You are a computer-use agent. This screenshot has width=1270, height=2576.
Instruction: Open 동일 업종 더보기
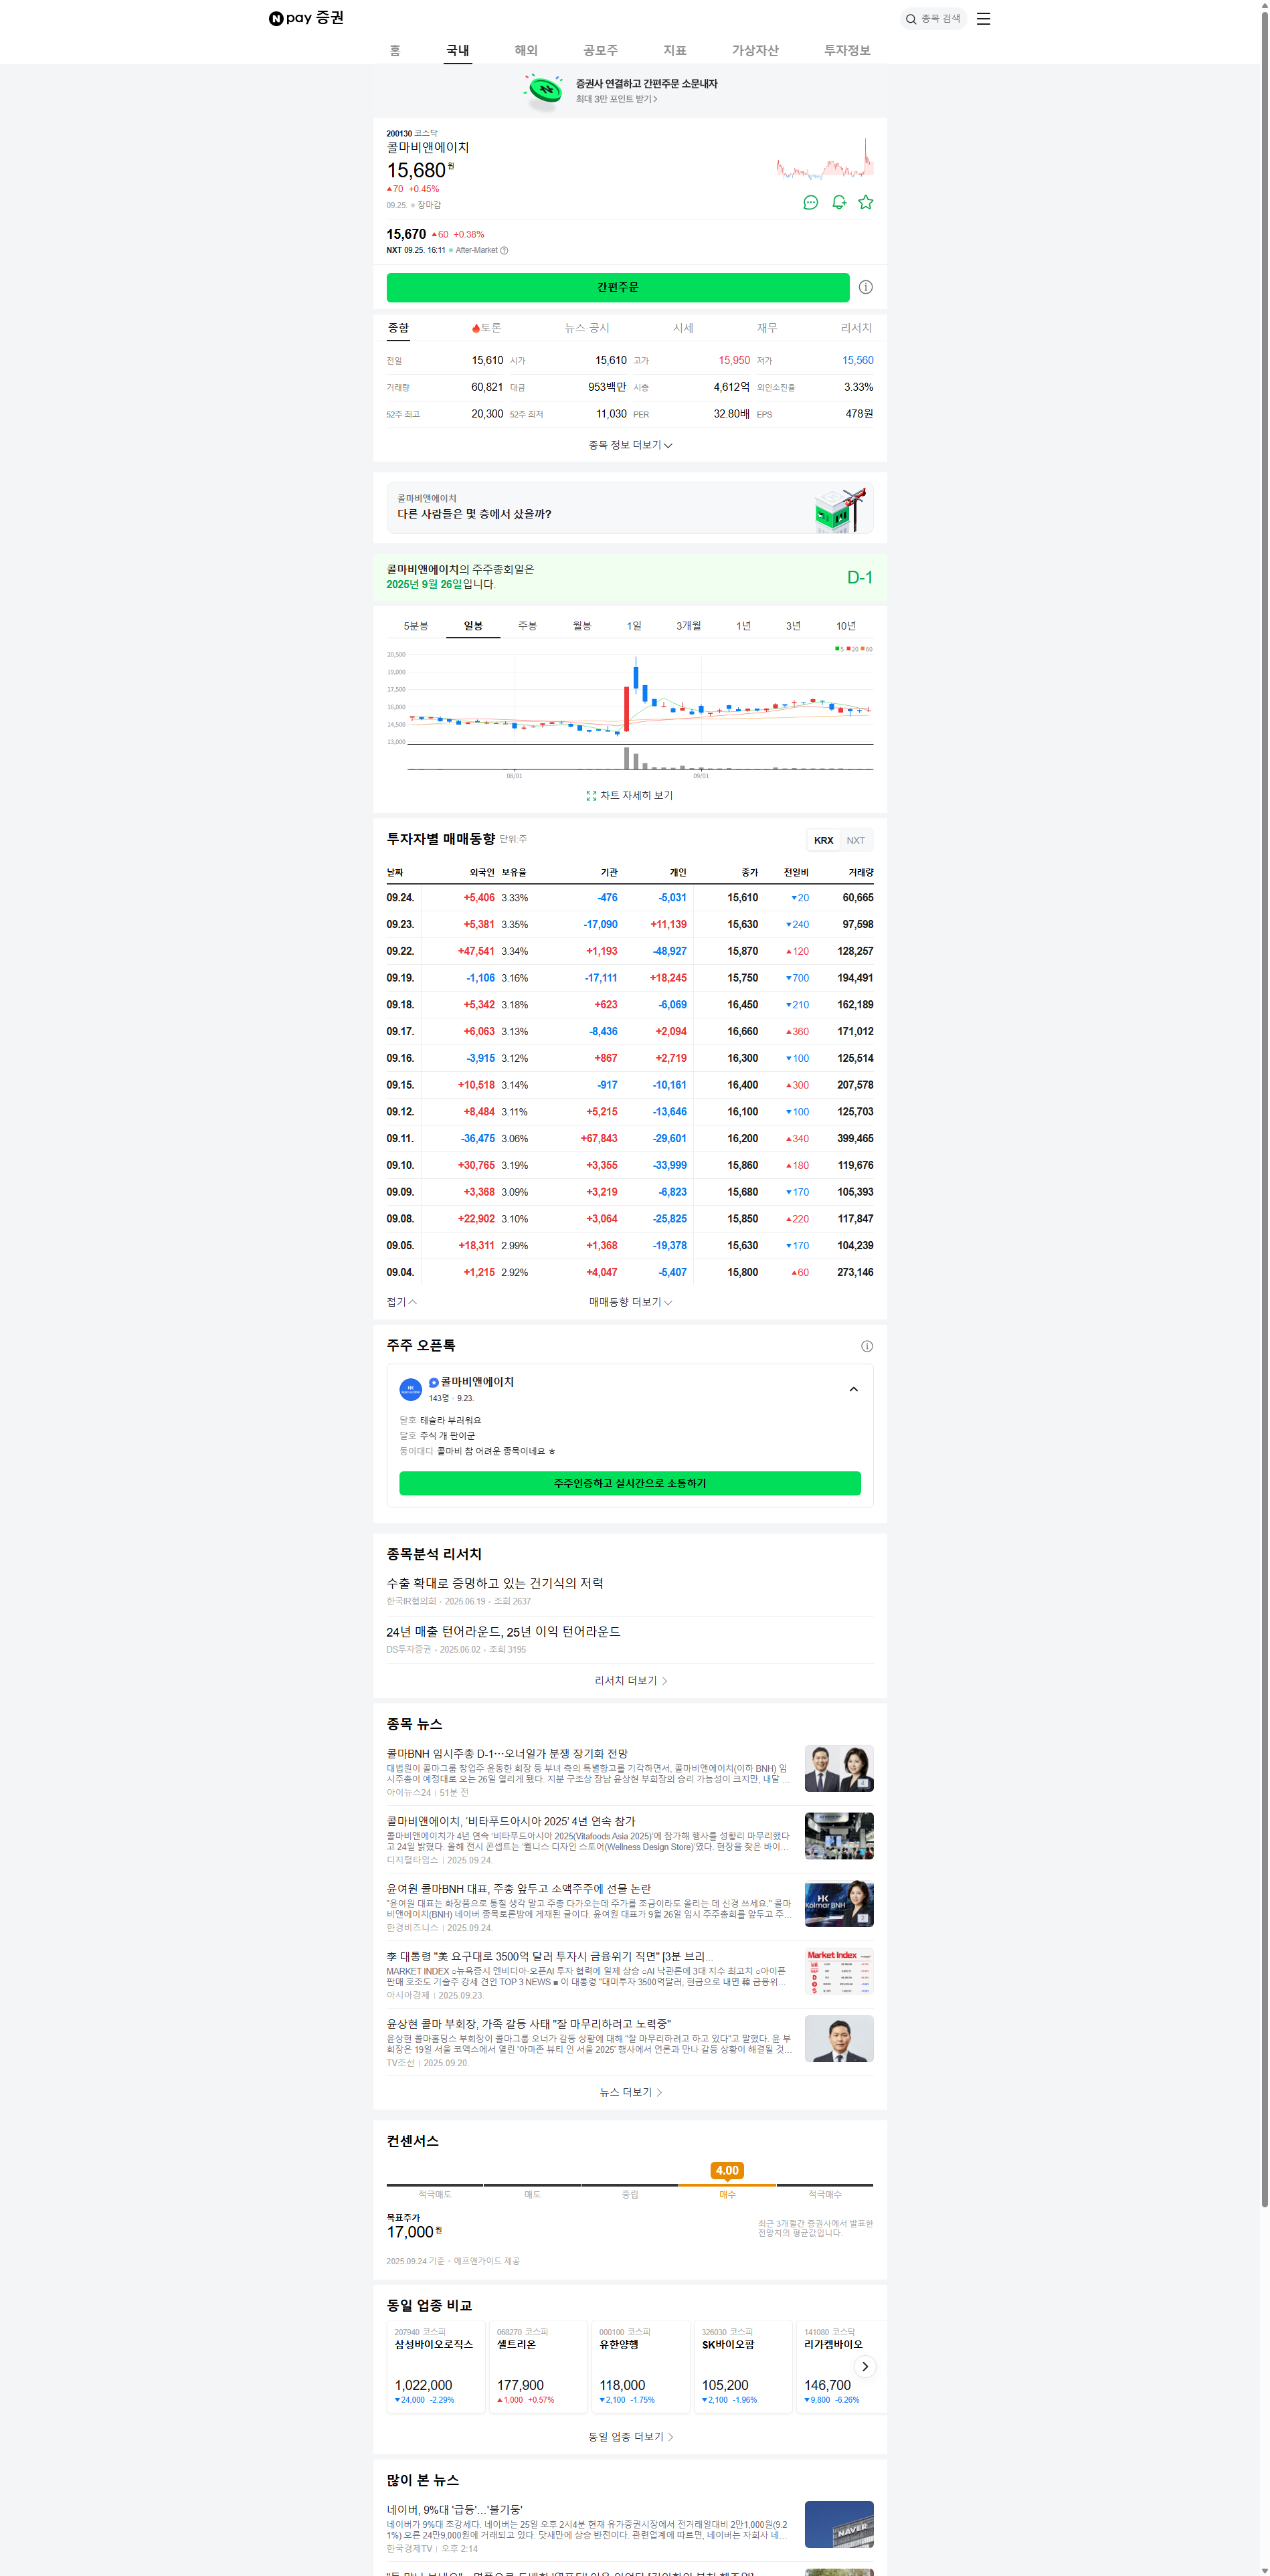coord(630,2437)
